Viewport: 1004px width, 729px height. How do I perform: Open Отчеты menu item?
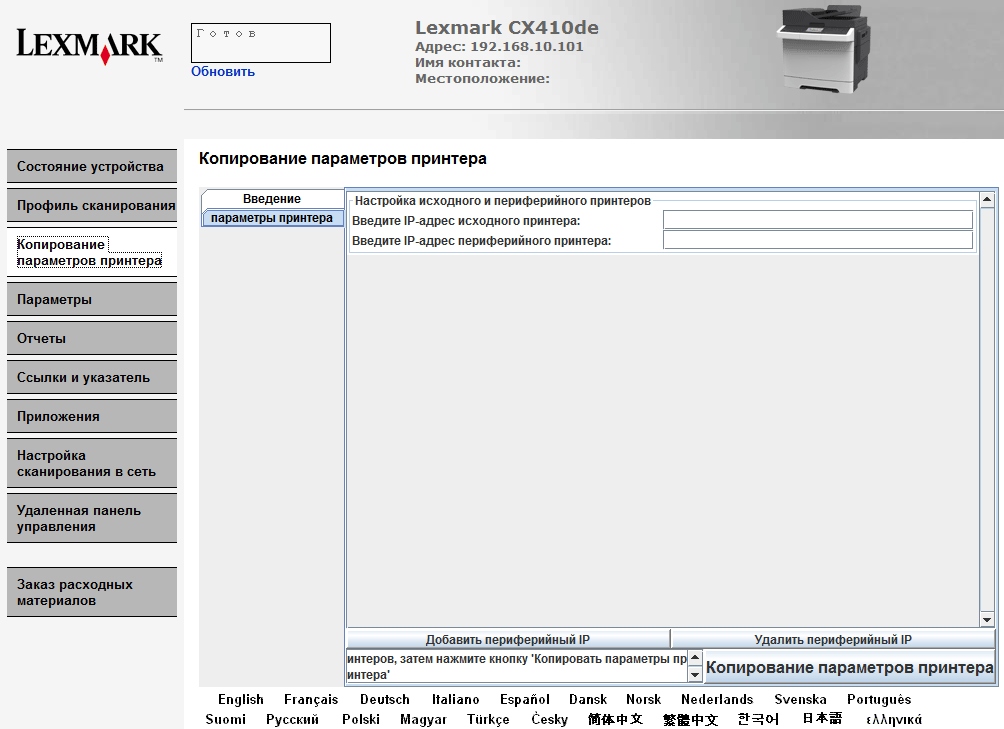point(92,339)
